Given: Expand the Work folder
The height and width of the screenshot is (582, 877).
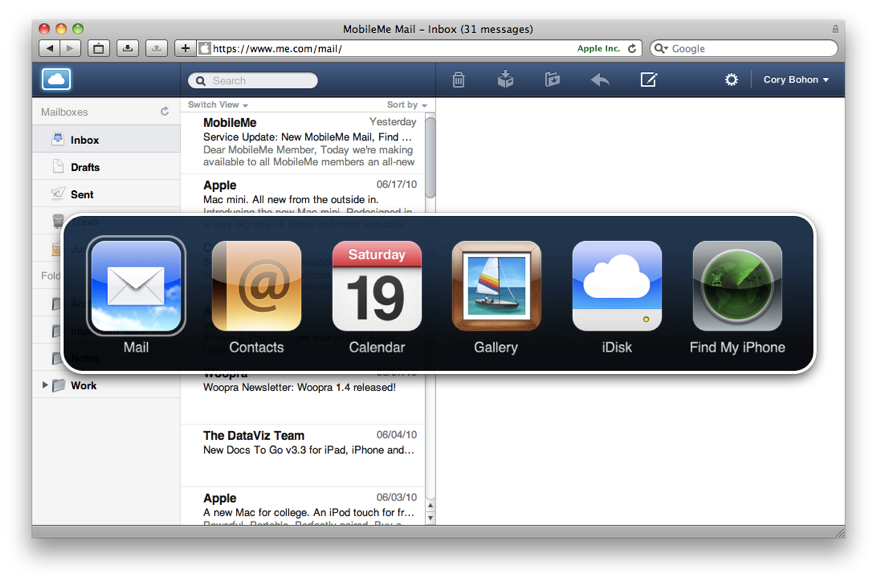Looking at the screenshot, I should 45,385.
